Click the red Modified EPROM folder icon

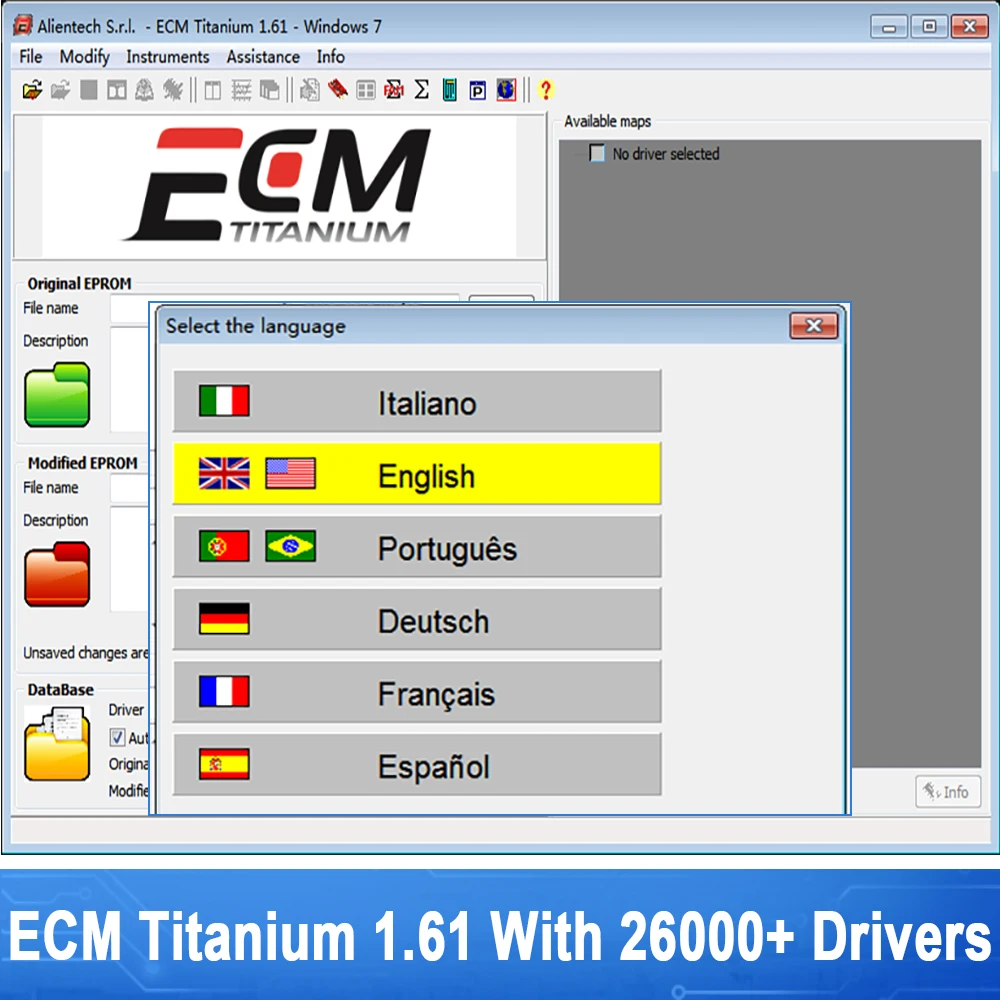click(57, 574)
